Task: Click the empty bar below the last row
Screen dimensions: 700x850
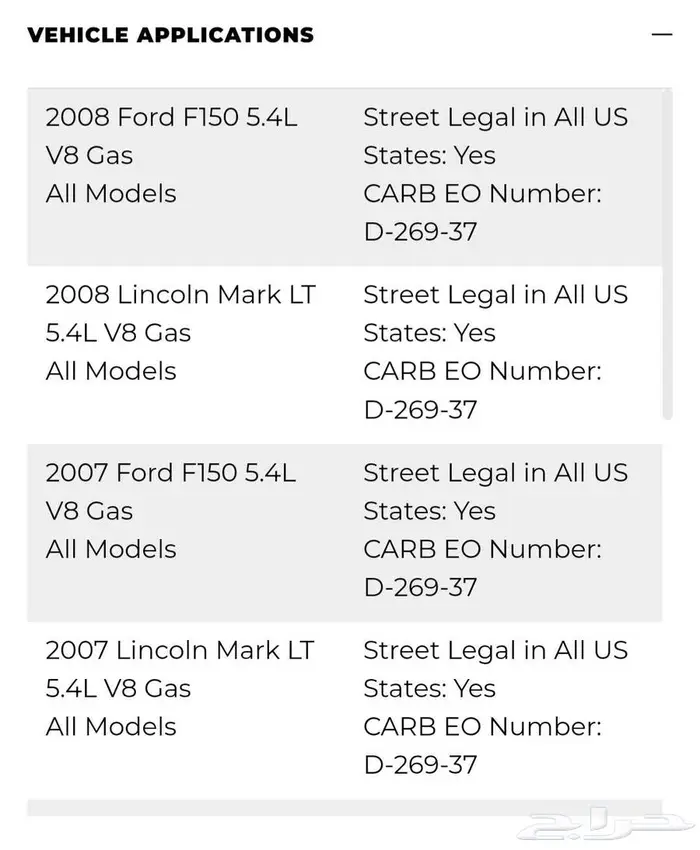Action: (x=350, y=805)
